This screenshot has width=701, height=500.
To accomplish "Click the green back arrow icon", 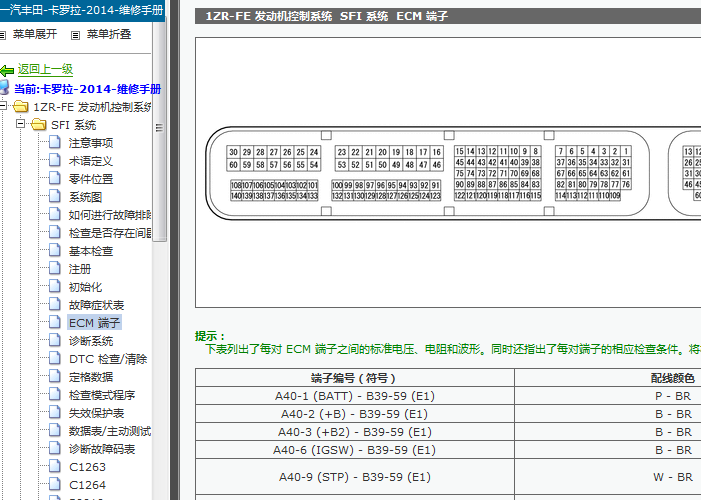I will [x=7, y=70].
